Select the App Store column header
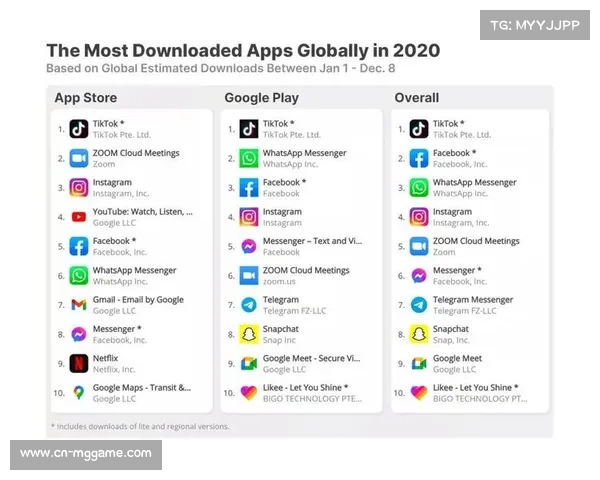This screenshot has height=480, width=600. (x=85, y=98)
